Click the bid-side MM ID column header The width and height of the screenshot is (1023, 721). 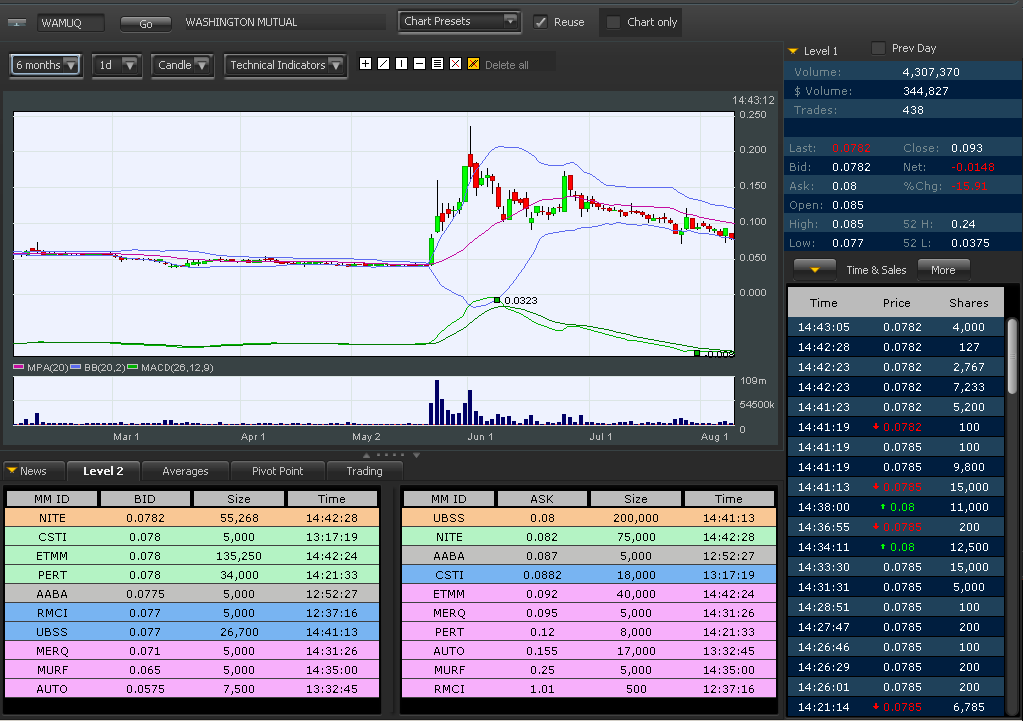pos(52,499)
